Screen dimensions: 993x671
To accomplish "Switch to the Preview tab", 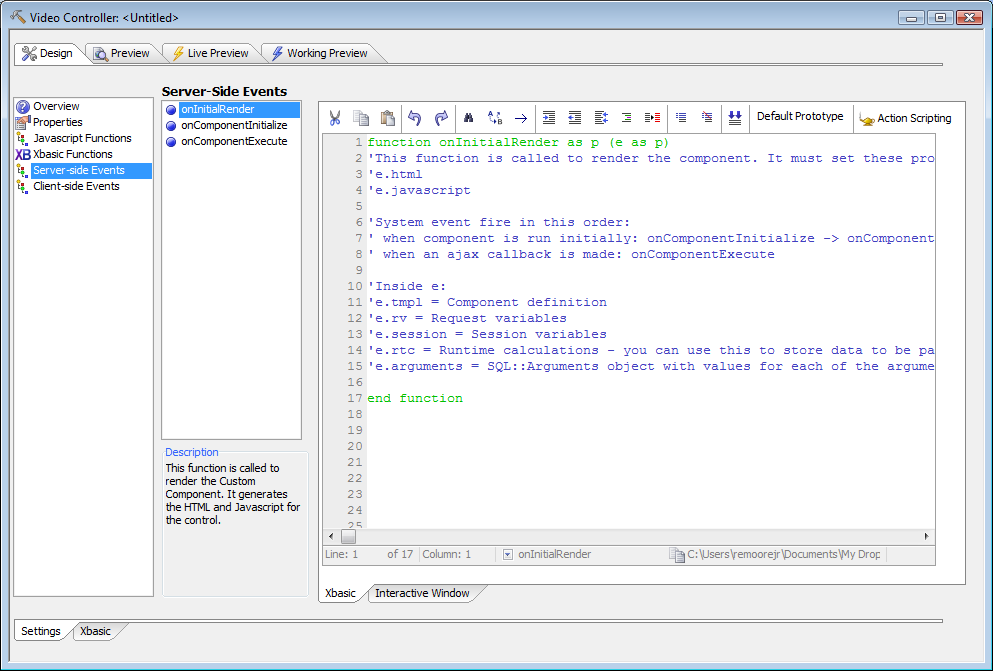I will [x=122, y=53].
